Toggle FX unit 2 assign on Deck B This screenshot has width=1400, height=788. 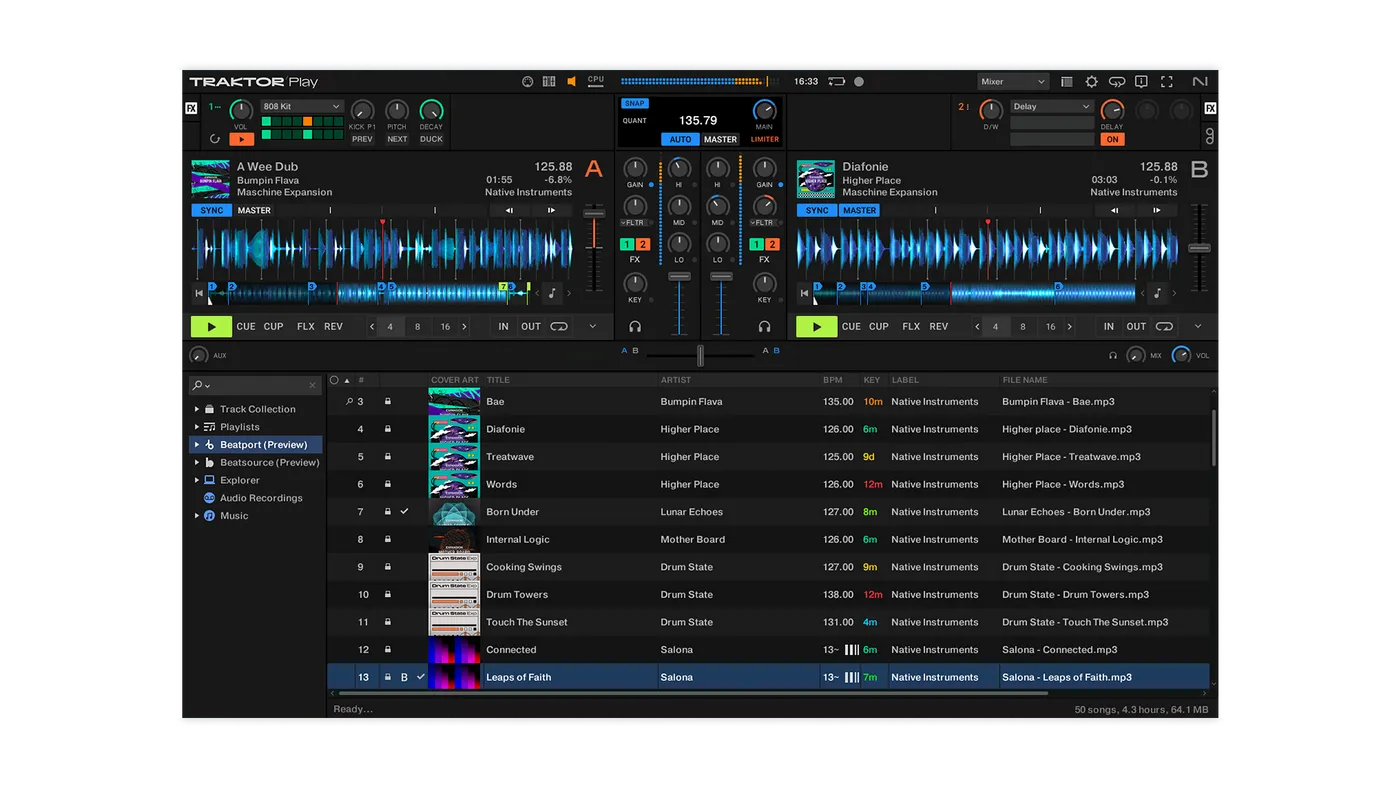click(772, 244)
